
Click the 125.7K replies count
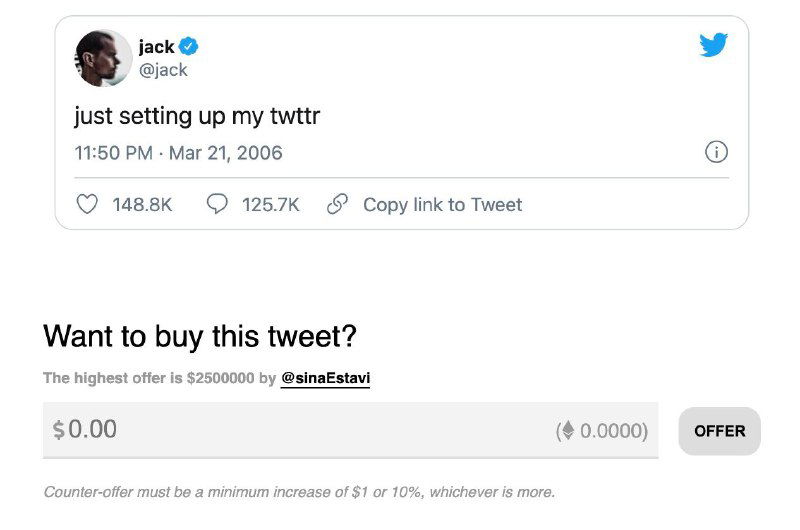pos(270,205)
